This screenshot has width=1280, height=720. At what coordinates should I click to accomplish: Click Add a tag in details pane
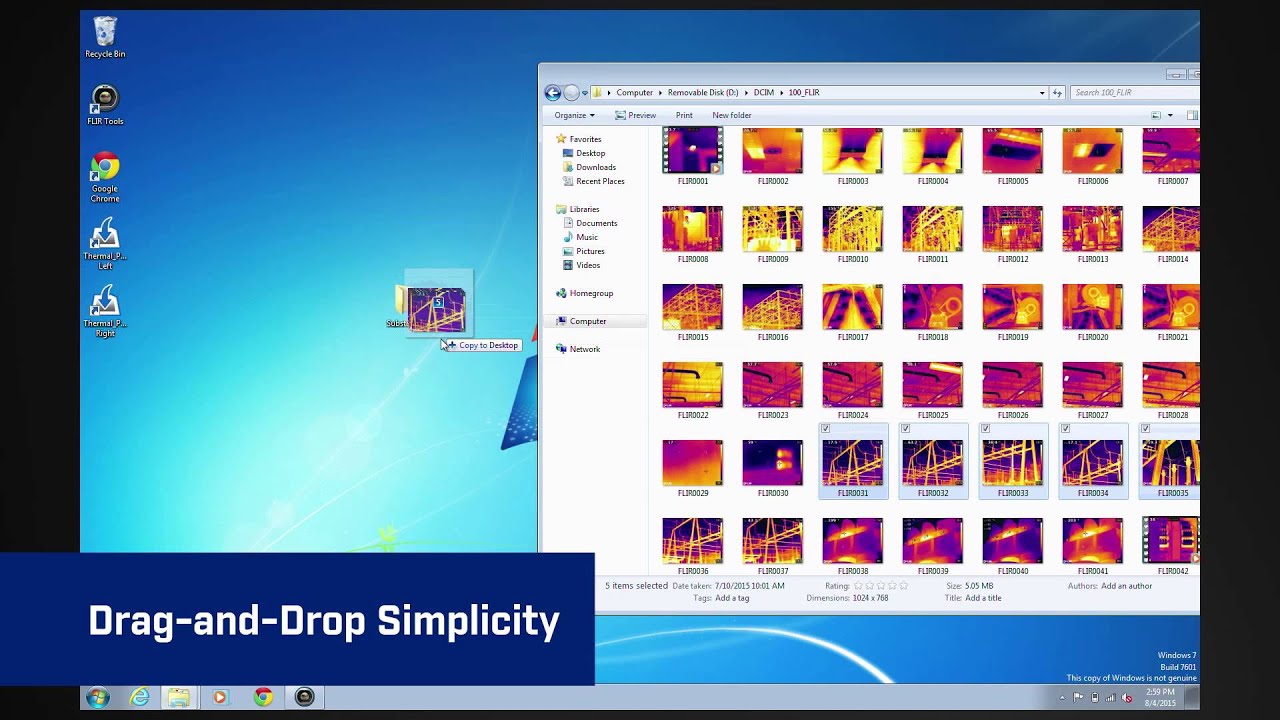732,598
